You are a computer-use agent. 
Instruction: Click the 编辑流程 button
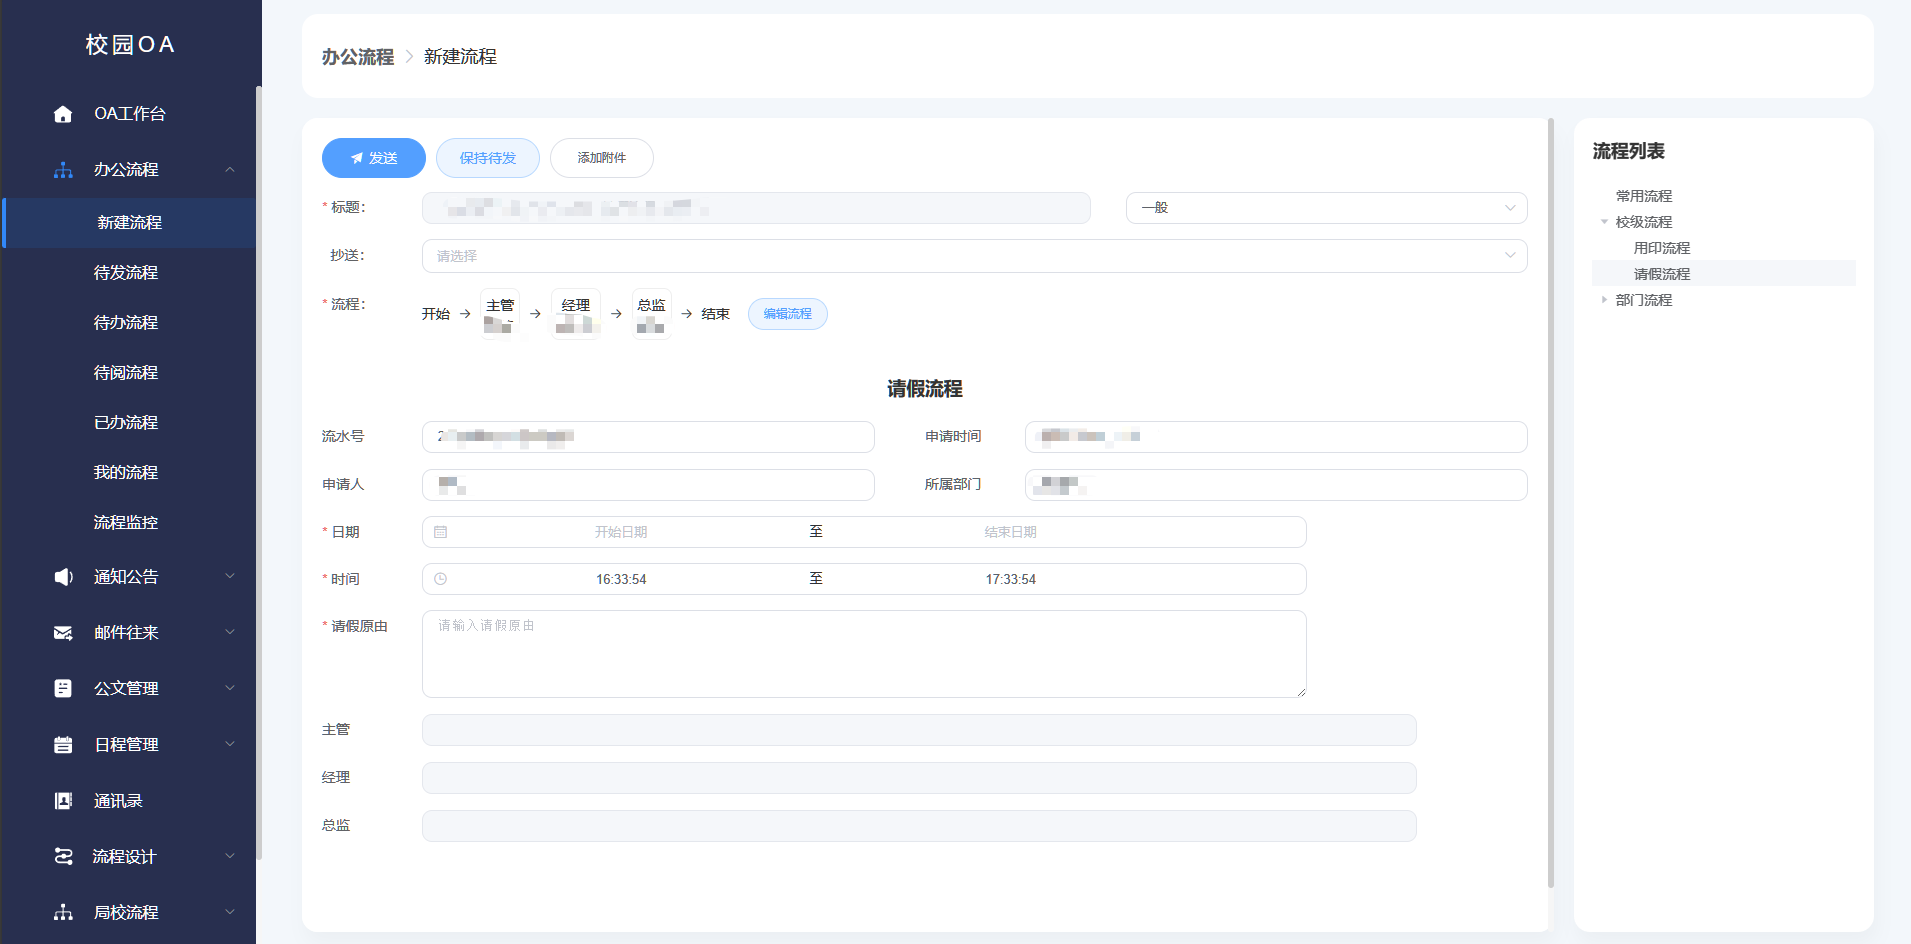pos(788,314)
